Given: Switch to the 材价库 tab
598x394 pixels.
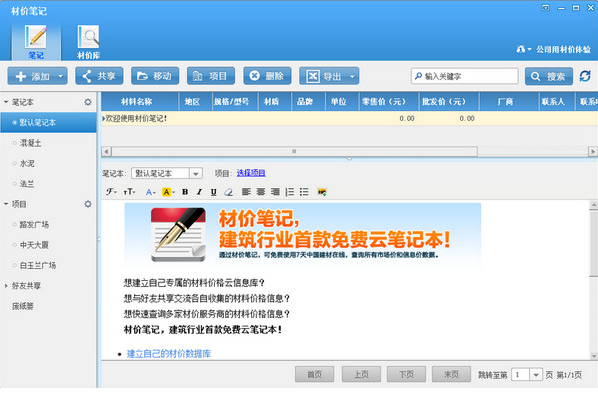Looking at the screenshot, I should point(88,42).
